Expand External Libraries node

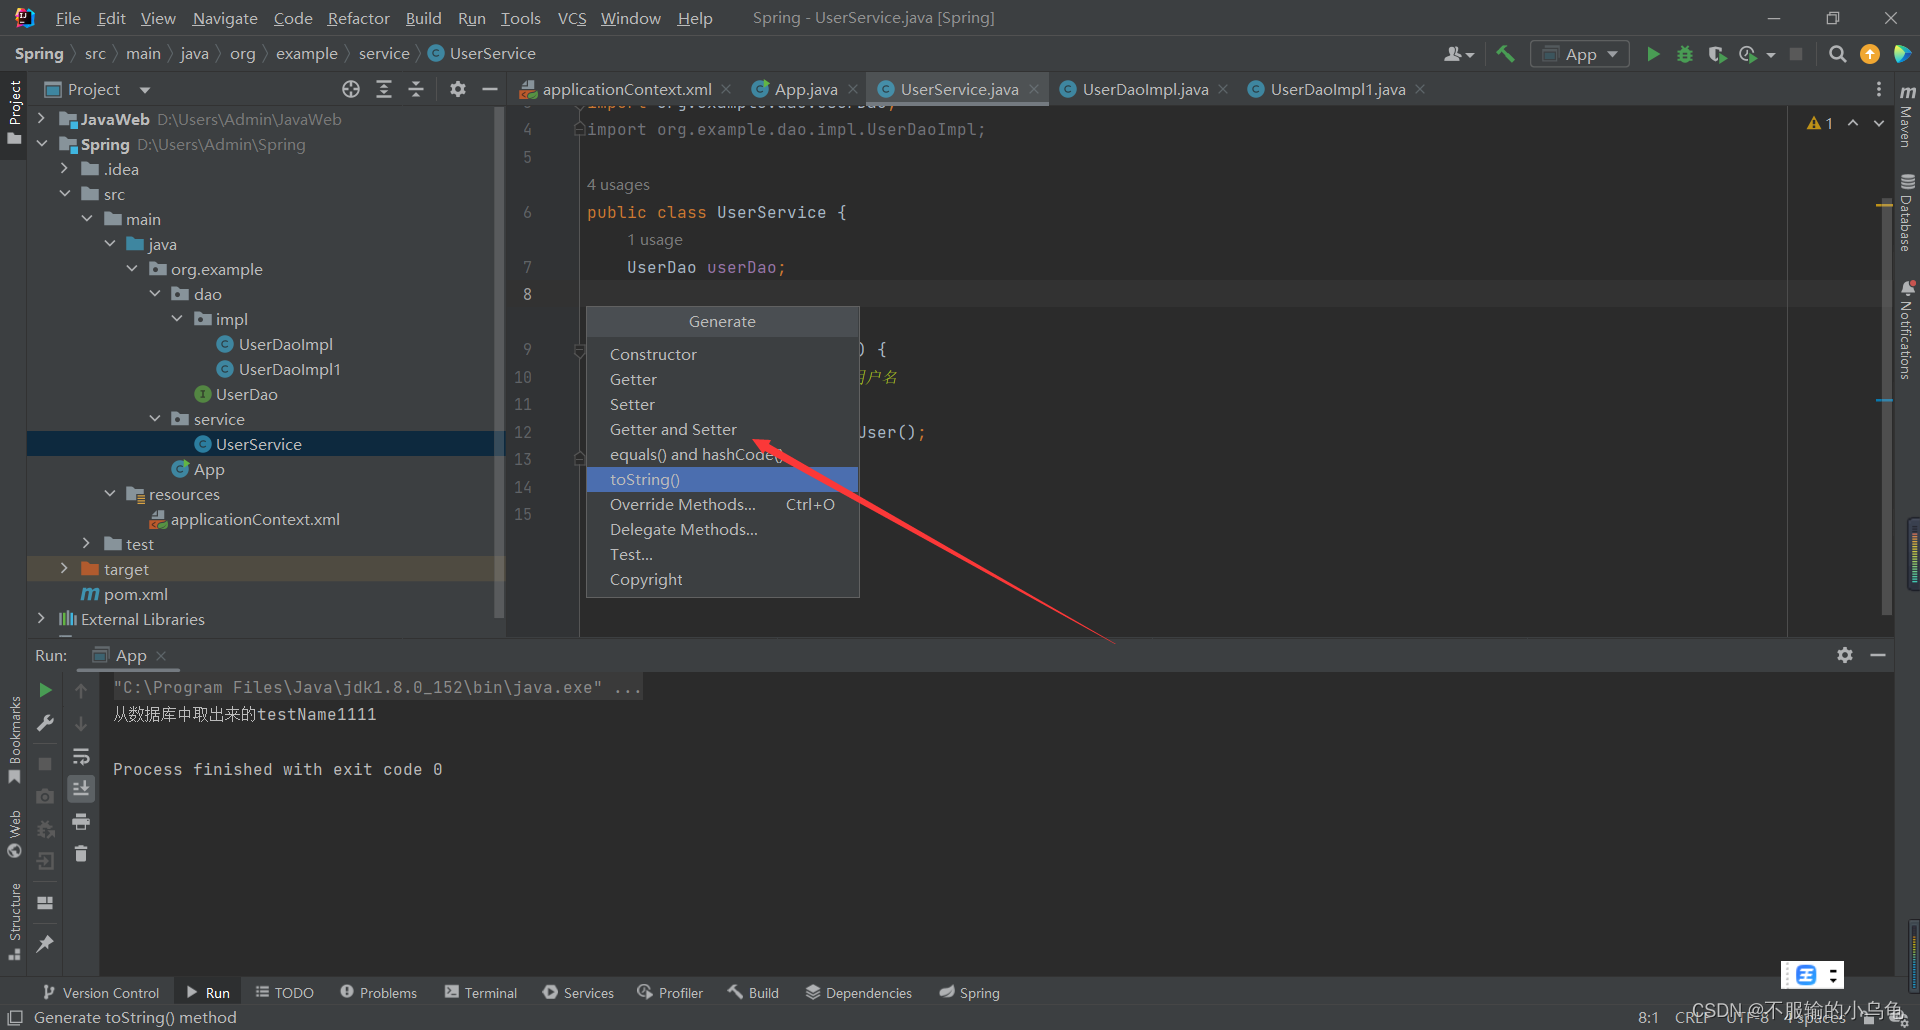[41, 619]
